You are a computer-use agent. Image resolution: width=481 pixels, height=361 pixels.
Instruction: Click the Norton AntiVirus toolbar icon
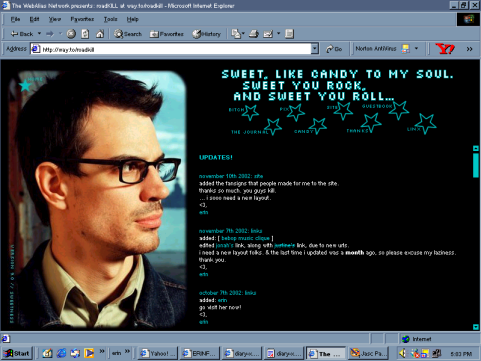tap(406, 49)
